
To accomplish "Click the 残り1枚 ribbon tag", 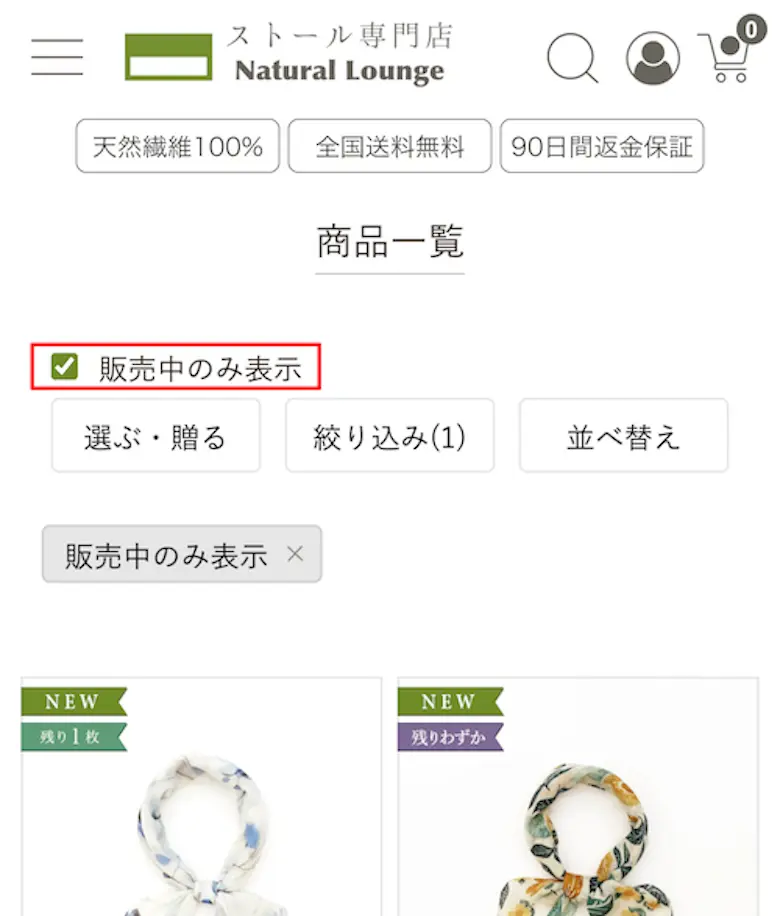I will click(74, 737).
